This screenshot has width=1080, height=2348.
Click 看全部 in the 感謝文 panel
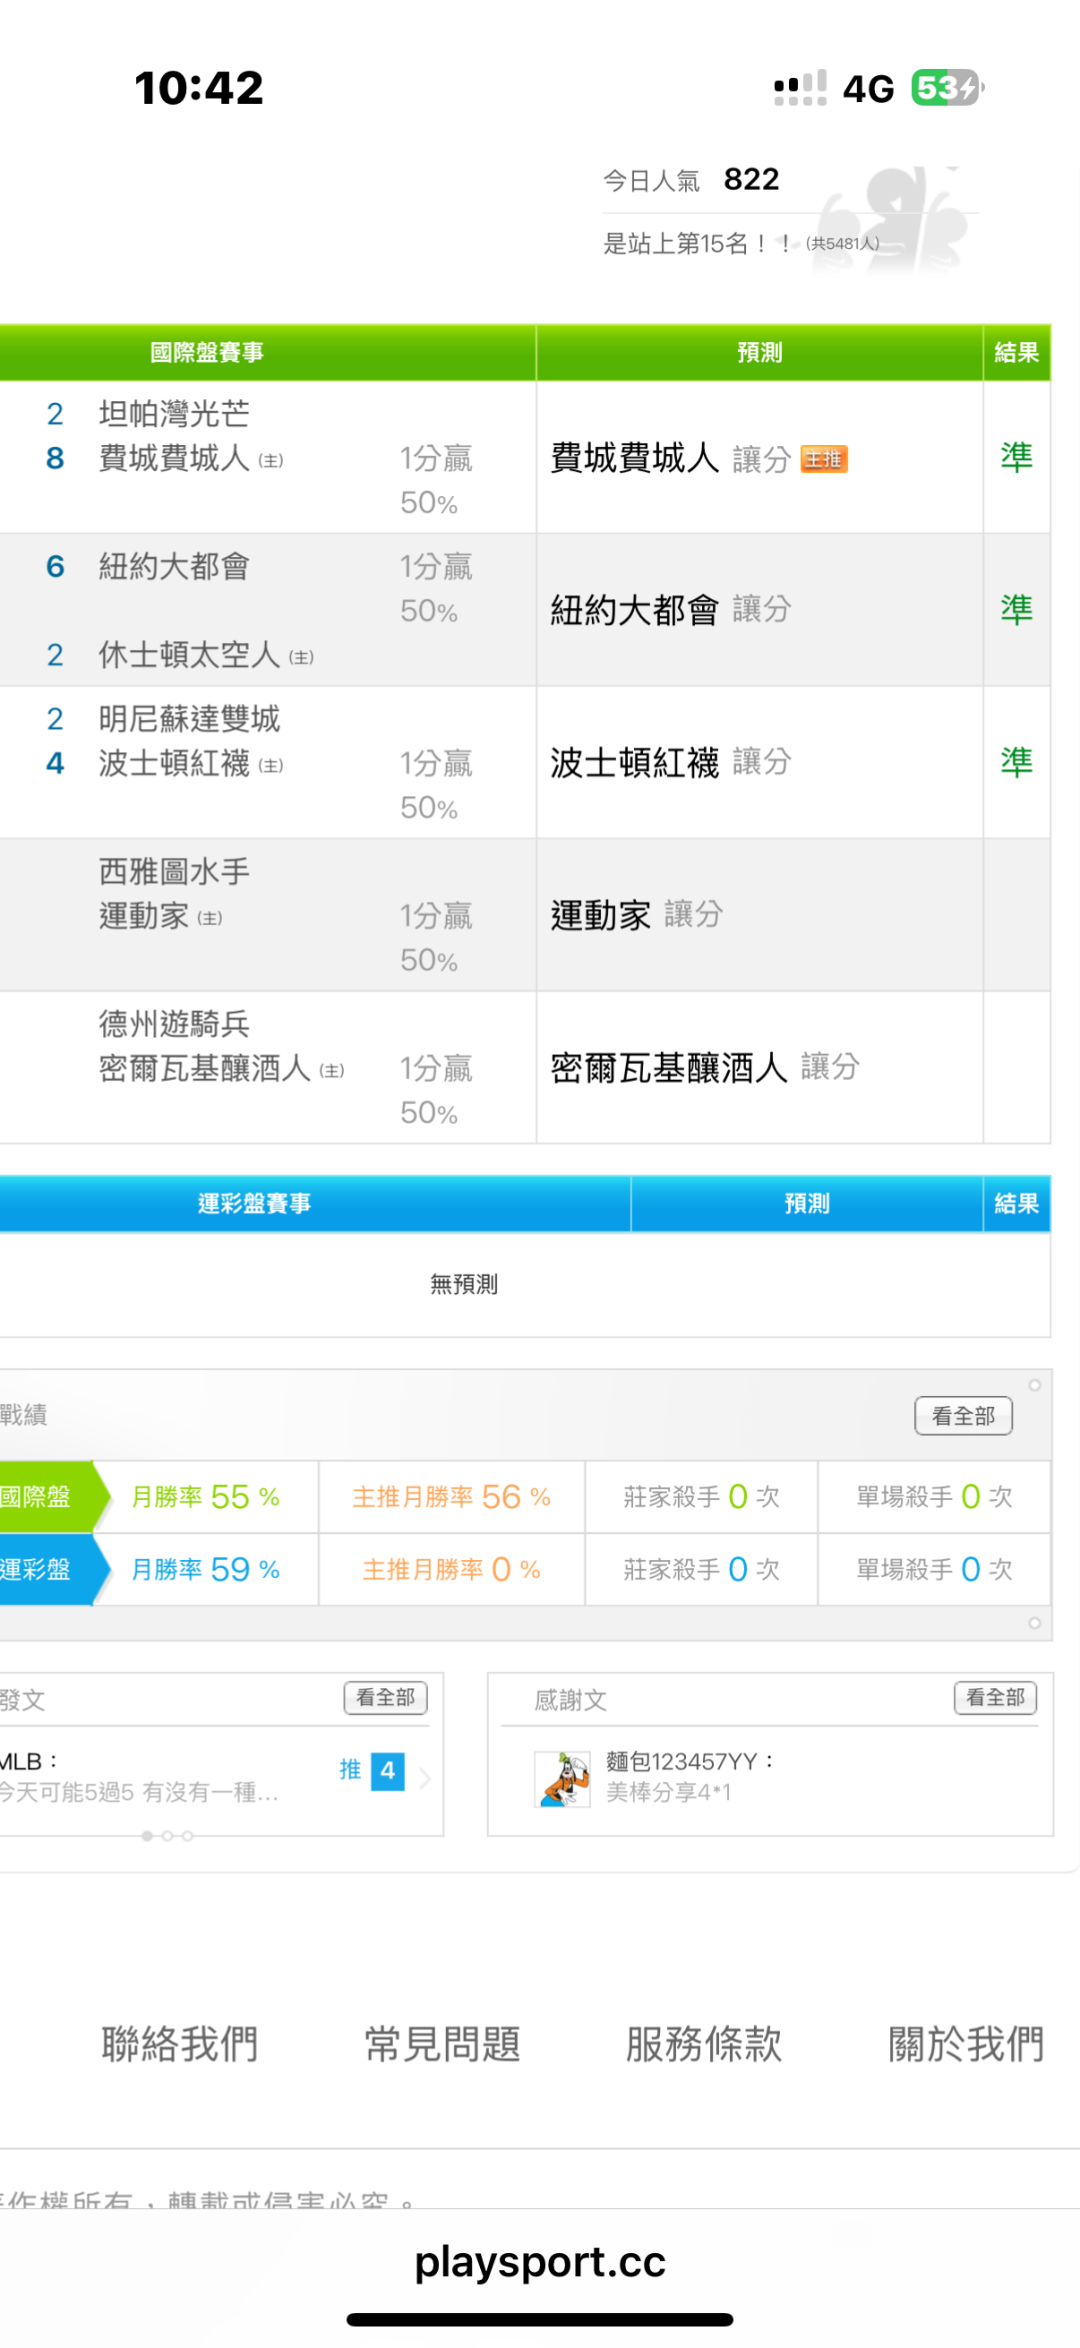click(x=995, y=1698)
